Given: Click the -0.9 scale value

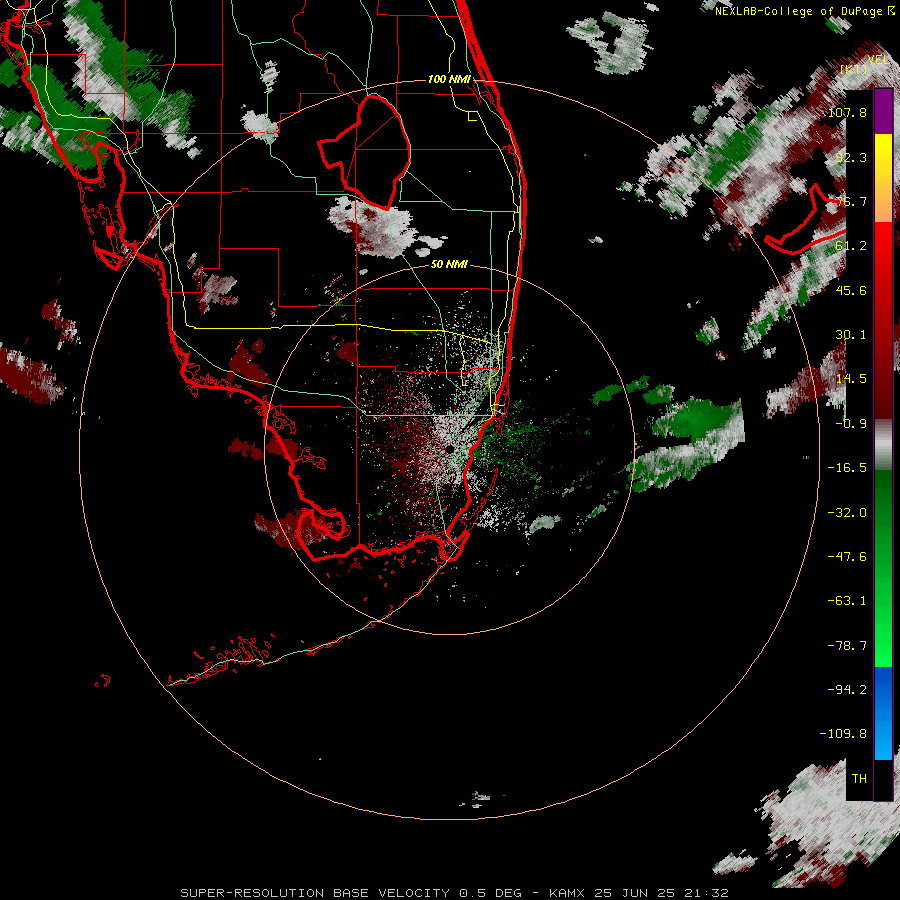Looking at the screenshot, I should (851, 424).
